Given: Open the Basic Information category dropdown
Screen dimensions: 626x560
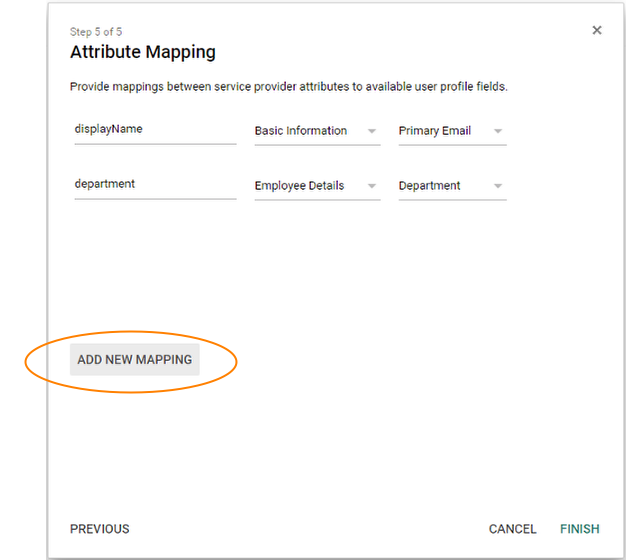Looking at the screenshot, I should pos(302,131).
